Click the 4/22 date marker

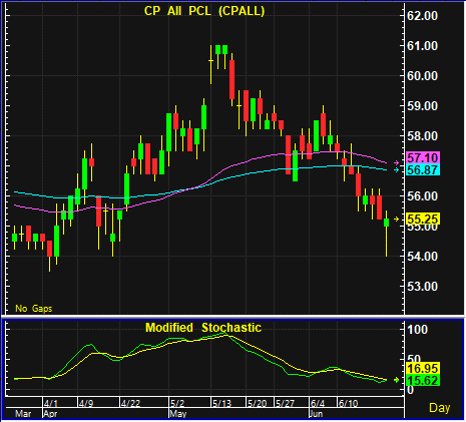pos(131,403)
